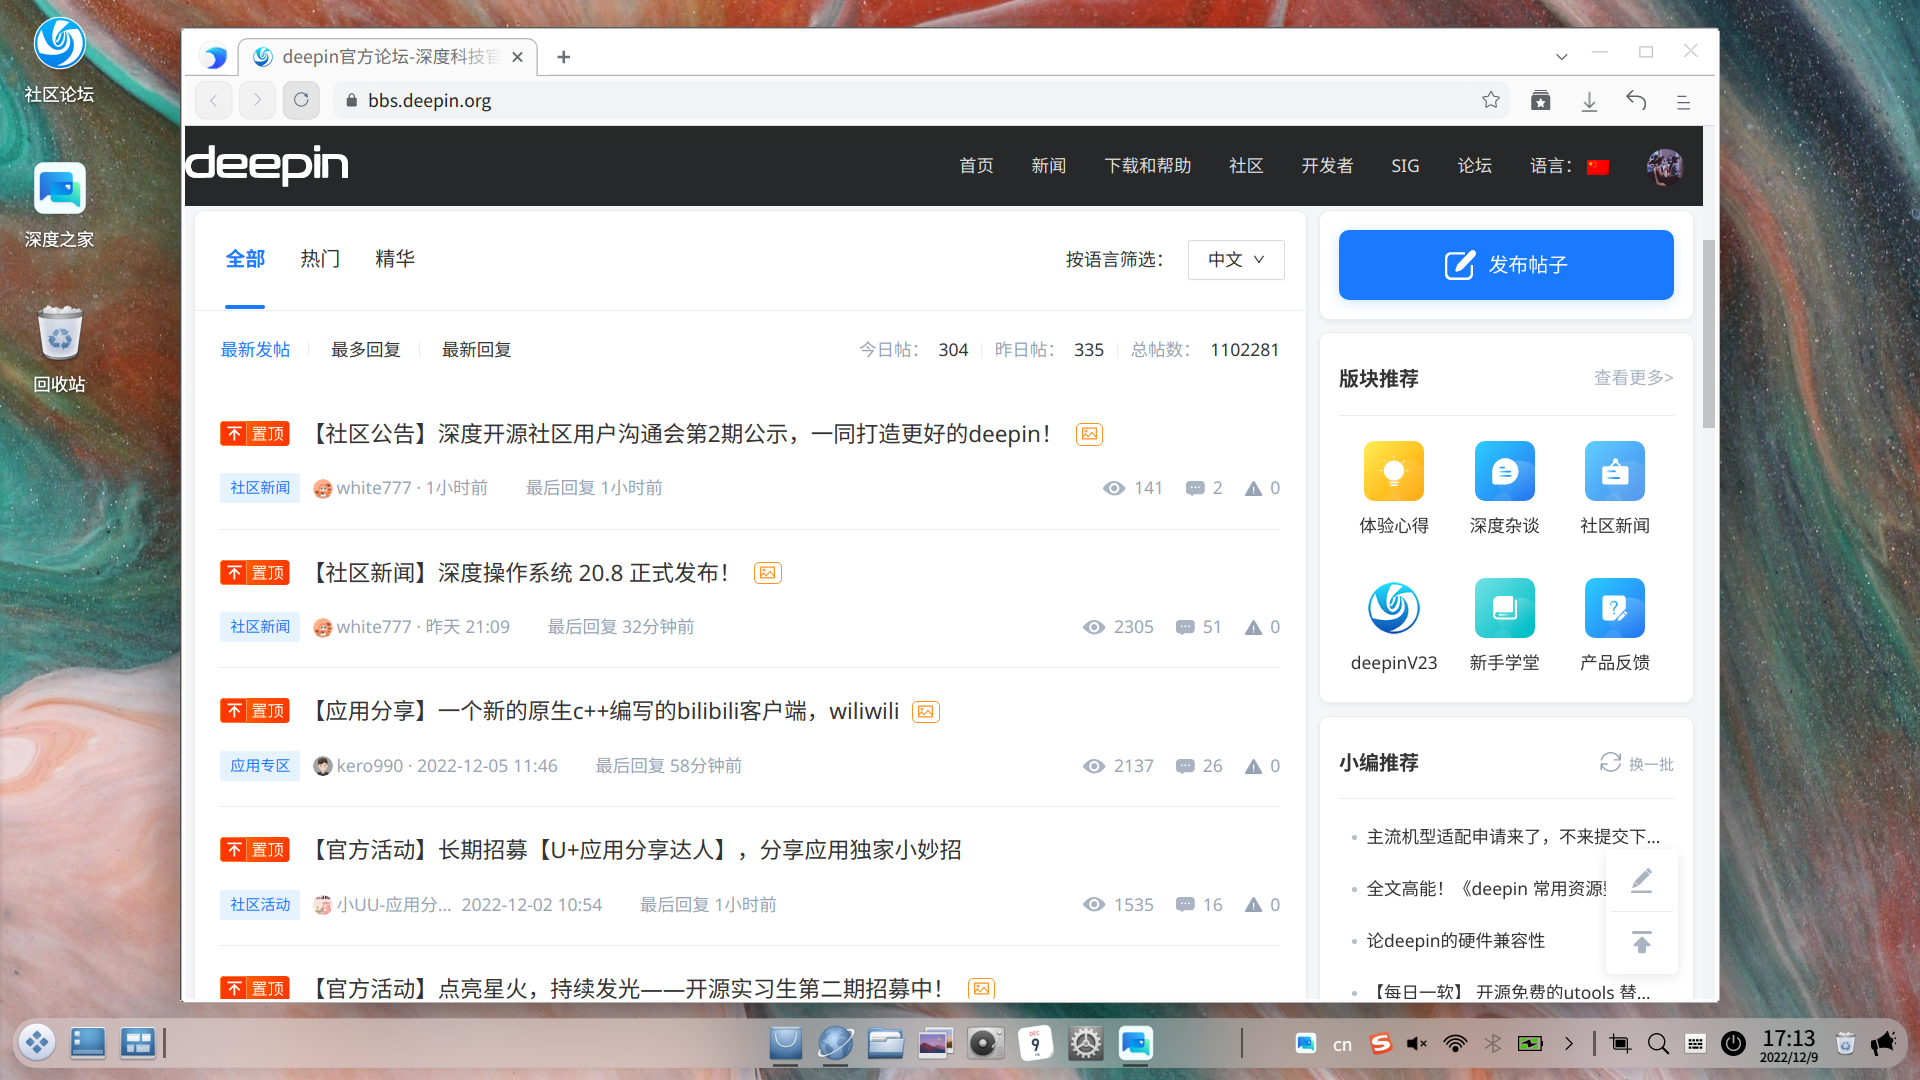The width and height of the screenshot is (1920, 1080).
Task: Open the 深度杂谈 board icon
Action: pyautogui.click(x=1504, y=471)
